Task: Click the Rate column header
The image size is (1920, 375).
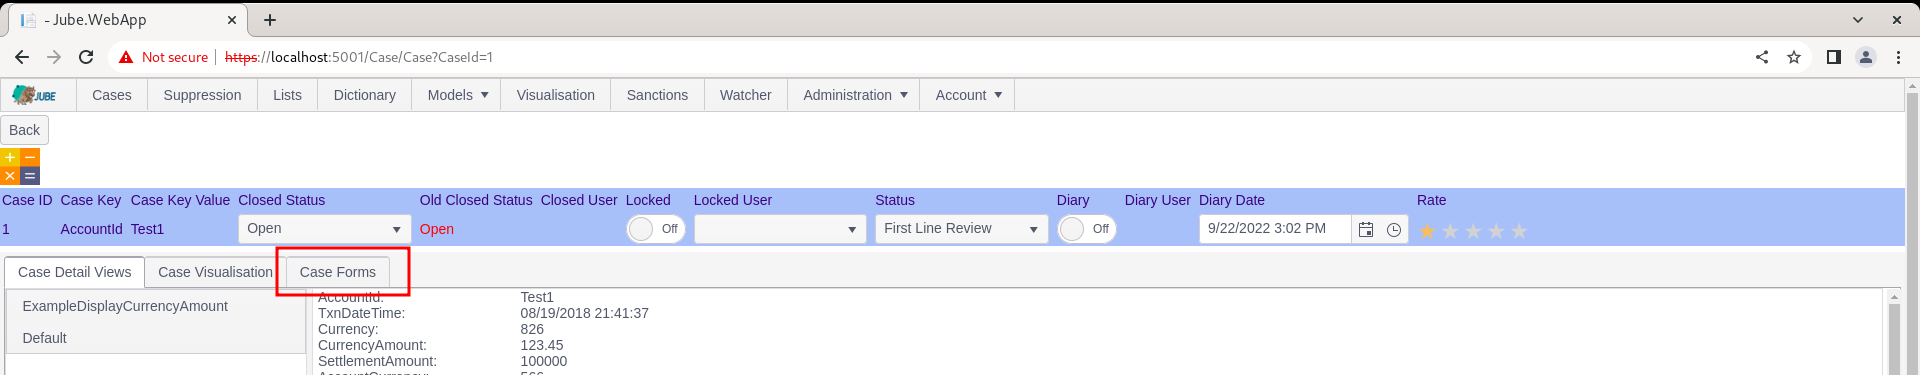Action: [1432, 200]
